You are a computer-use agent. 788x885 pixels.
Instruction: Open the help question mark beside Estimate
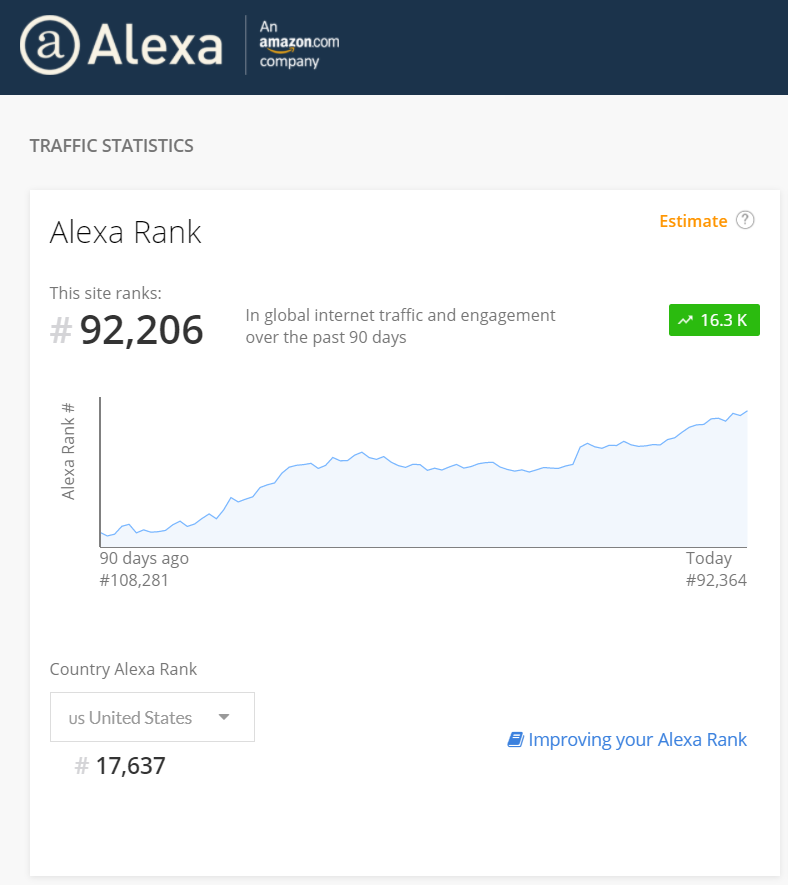(x=745, y=220)
